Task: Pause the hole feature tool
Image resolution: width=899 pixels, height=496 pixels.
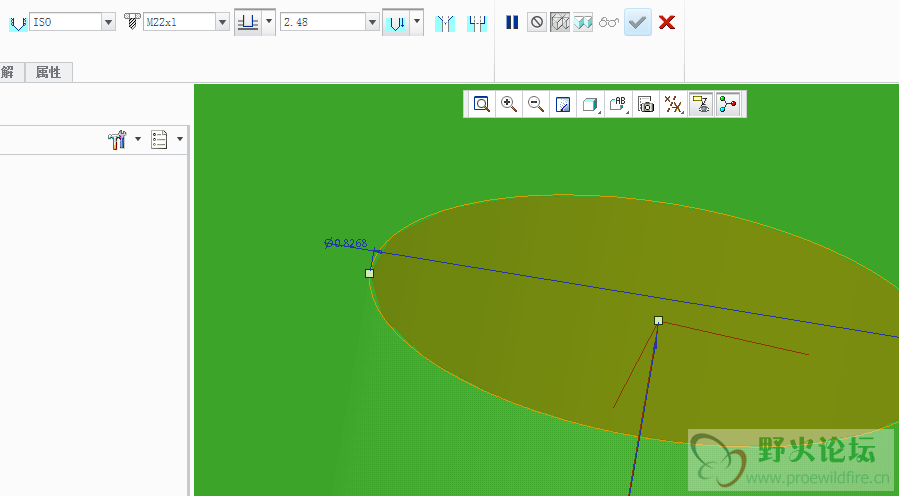Action: point(512,22)
